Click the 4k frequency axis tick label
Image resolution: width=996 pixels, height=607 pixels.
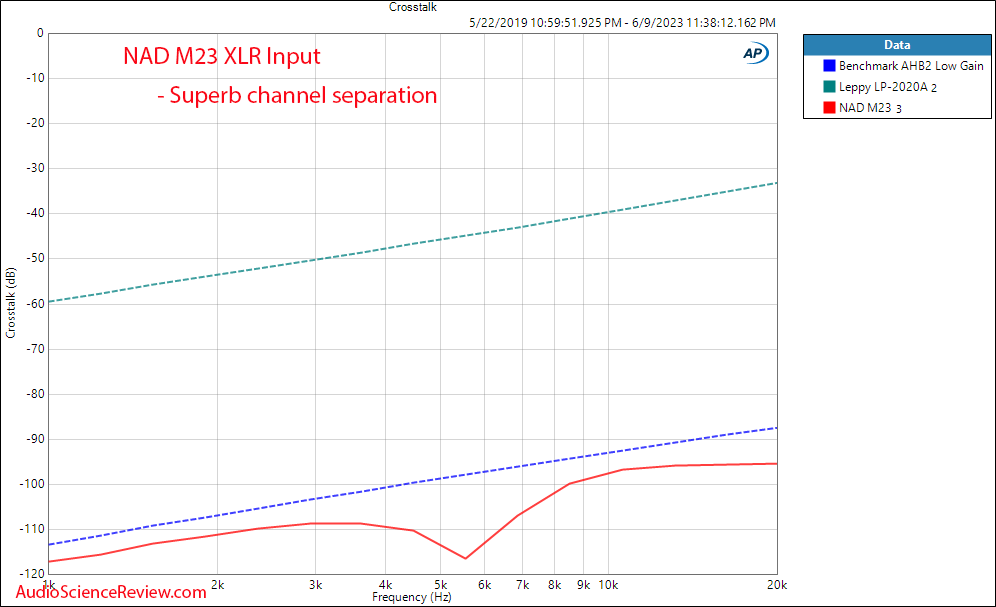385,585
